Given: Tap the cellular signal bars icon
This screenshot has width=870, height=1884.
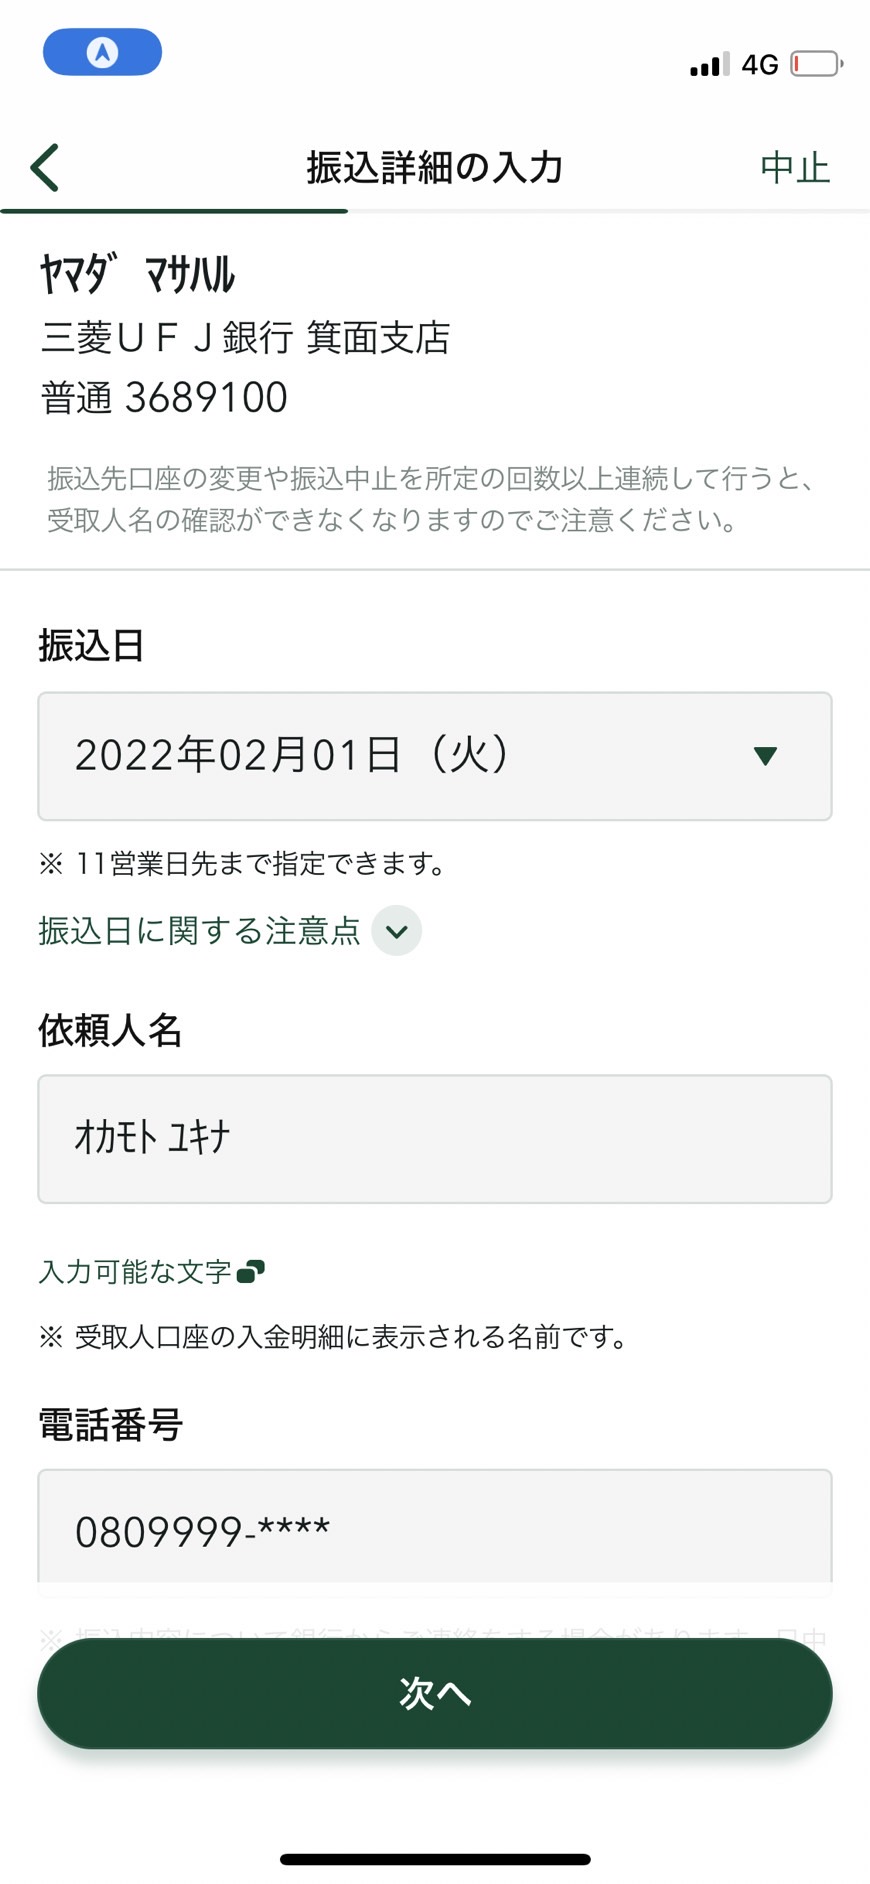Looking at the screenshot, I should coord(709,64).
